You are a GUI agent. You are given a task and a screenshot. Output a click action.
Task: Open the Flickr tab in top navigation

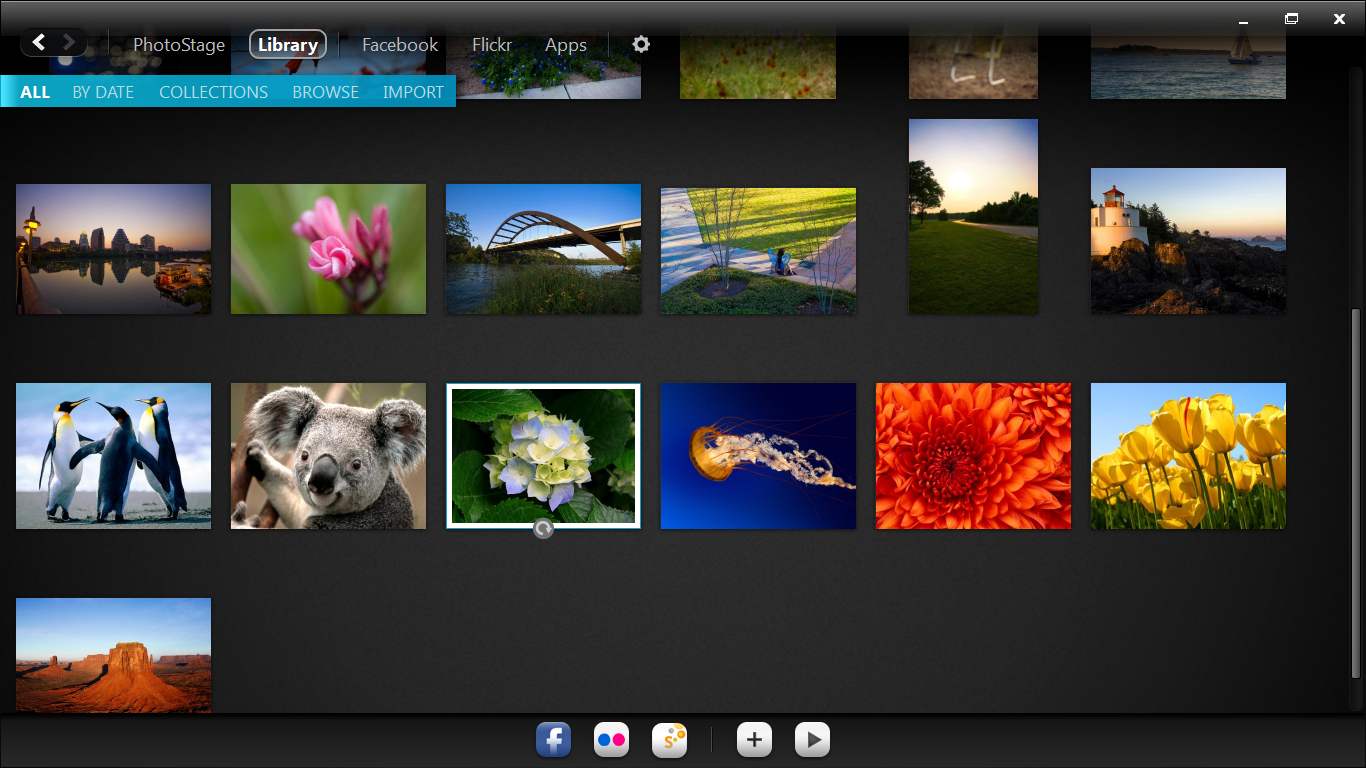pos(492,45)
